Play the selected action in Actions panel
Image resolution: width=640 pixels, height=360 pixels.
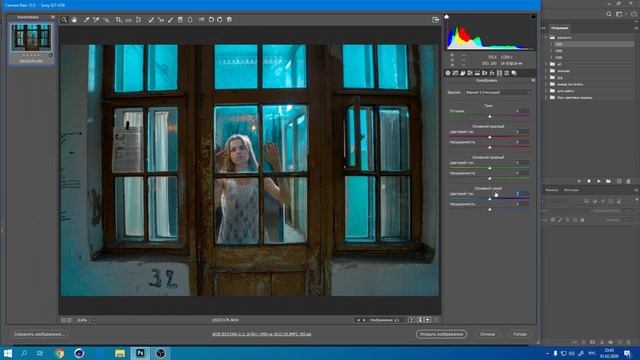(x=599, y=181)
